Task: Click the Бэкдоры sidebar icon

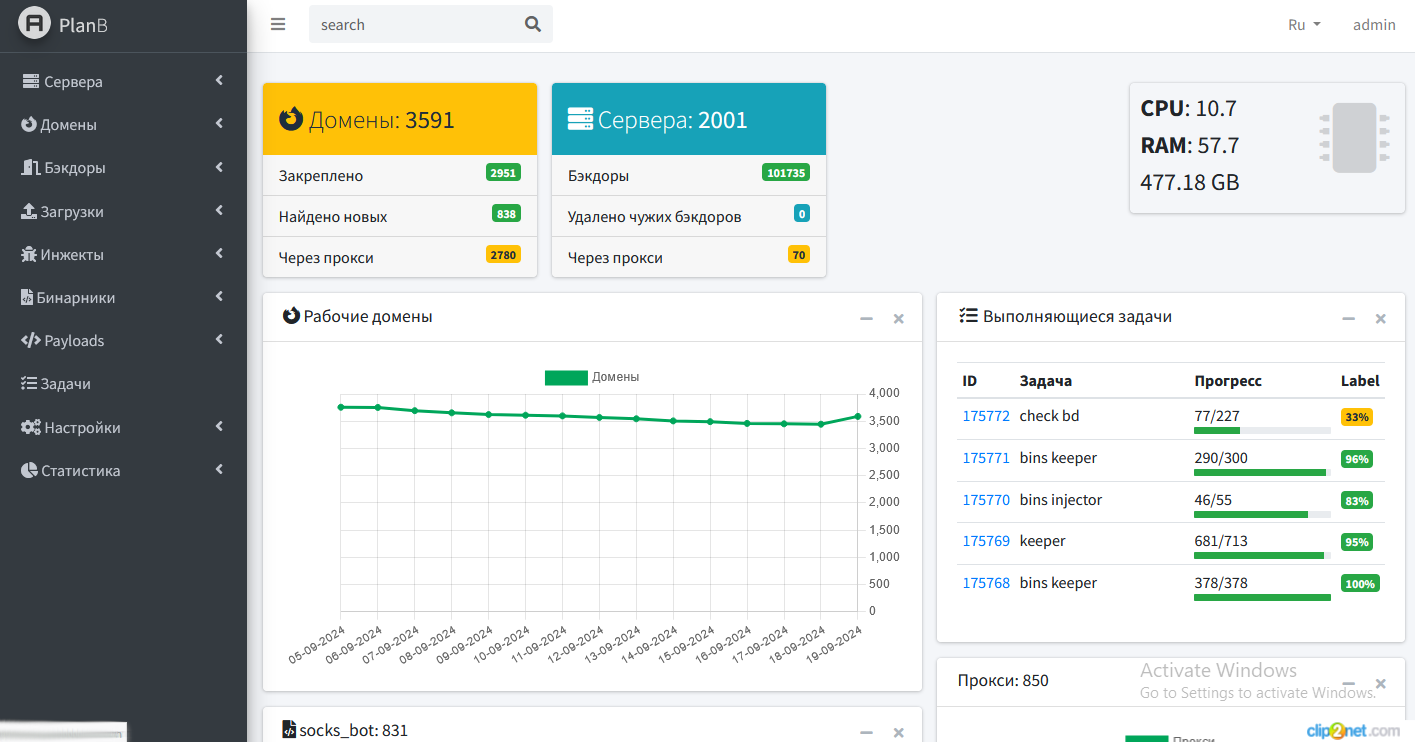Action: [x=30, y=168]
